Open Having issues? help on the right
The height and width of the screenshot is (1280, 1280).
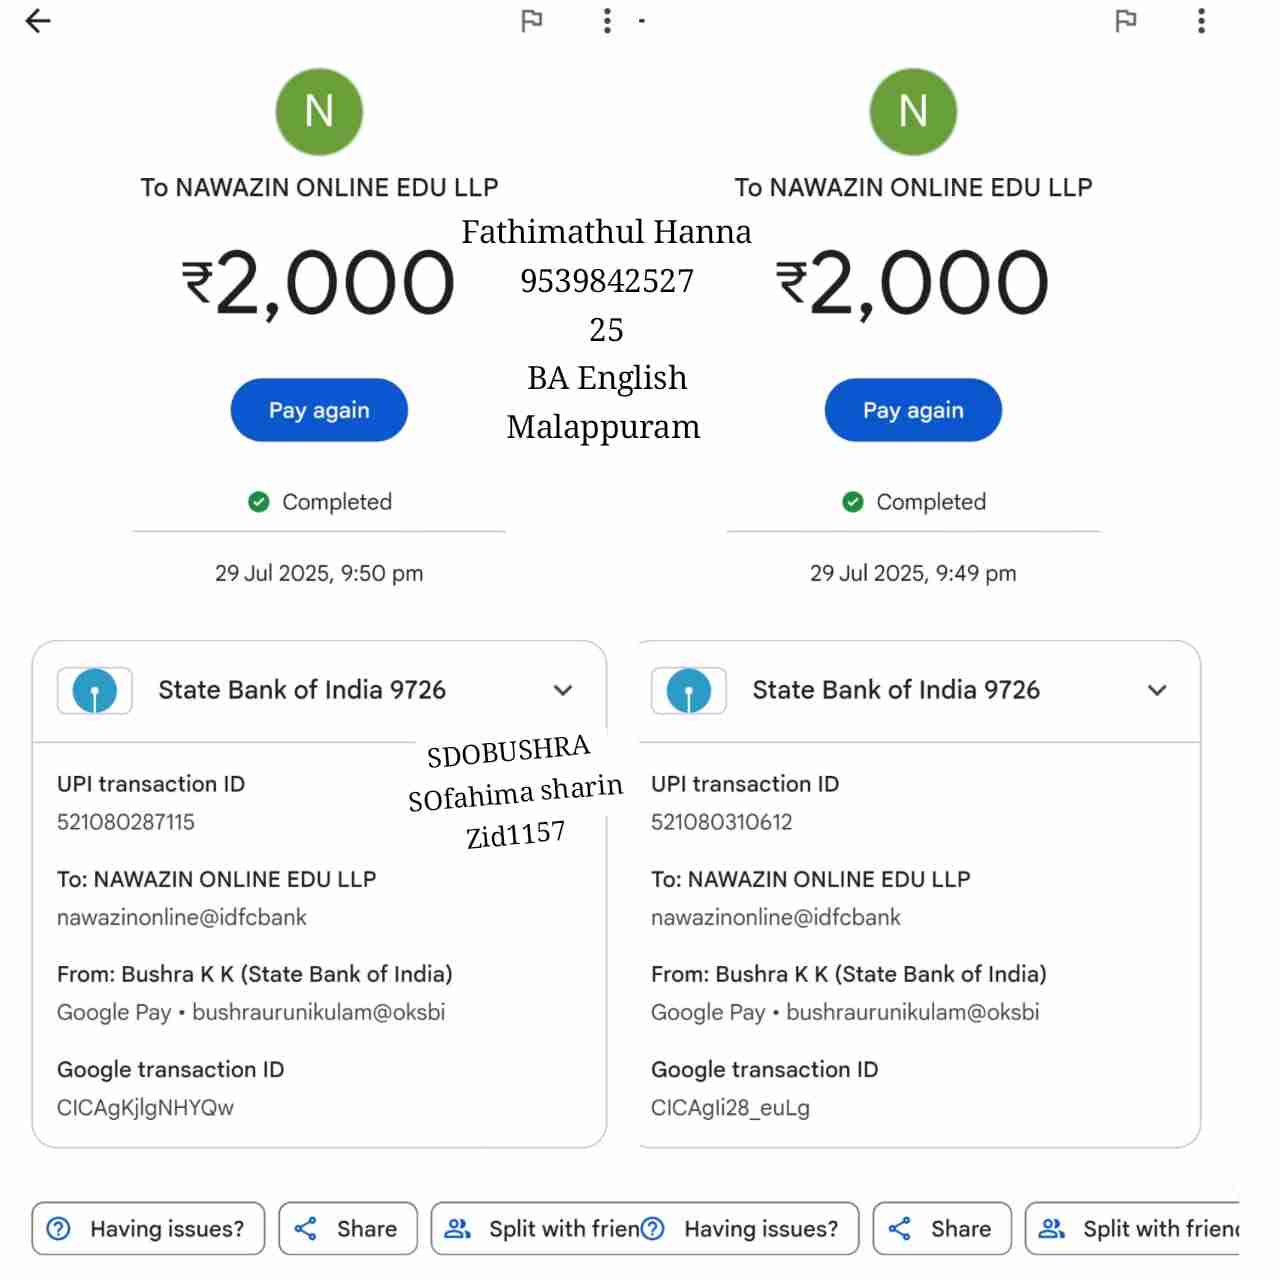pos(750,1228)
